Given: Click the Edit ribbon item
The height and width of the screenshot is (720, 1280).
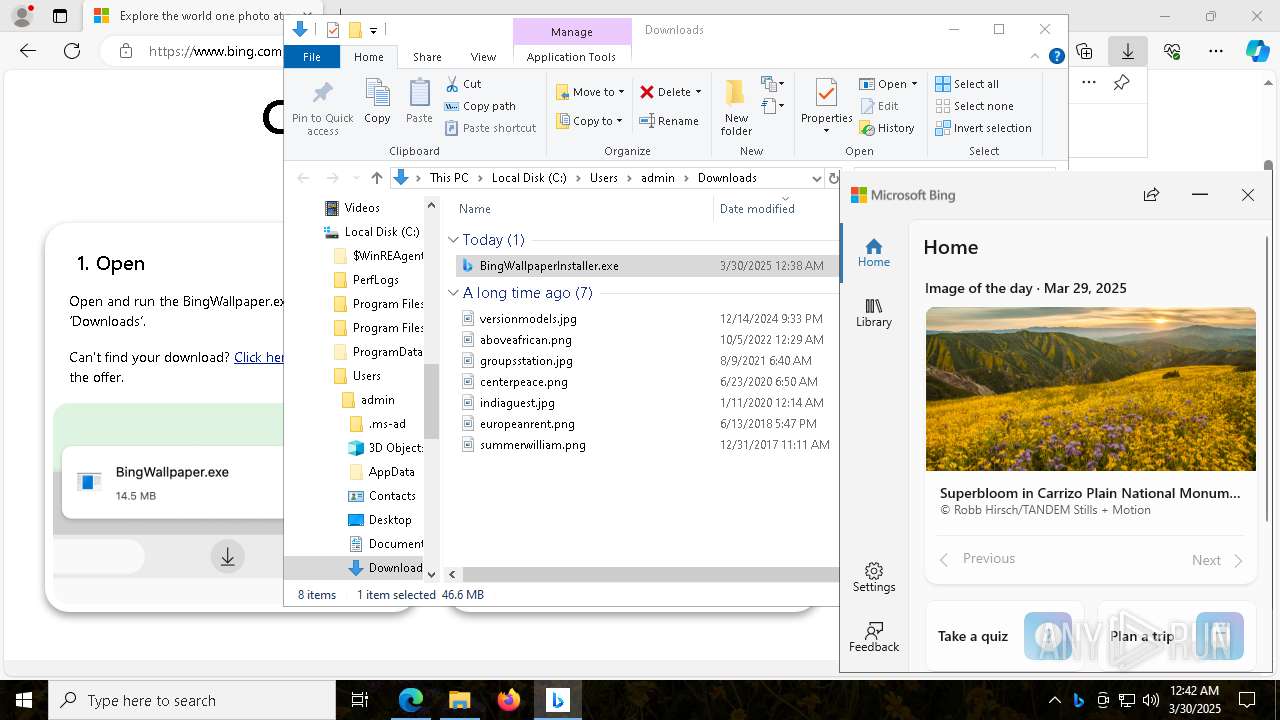Looking at the screenshot, I should pos(879,106).
